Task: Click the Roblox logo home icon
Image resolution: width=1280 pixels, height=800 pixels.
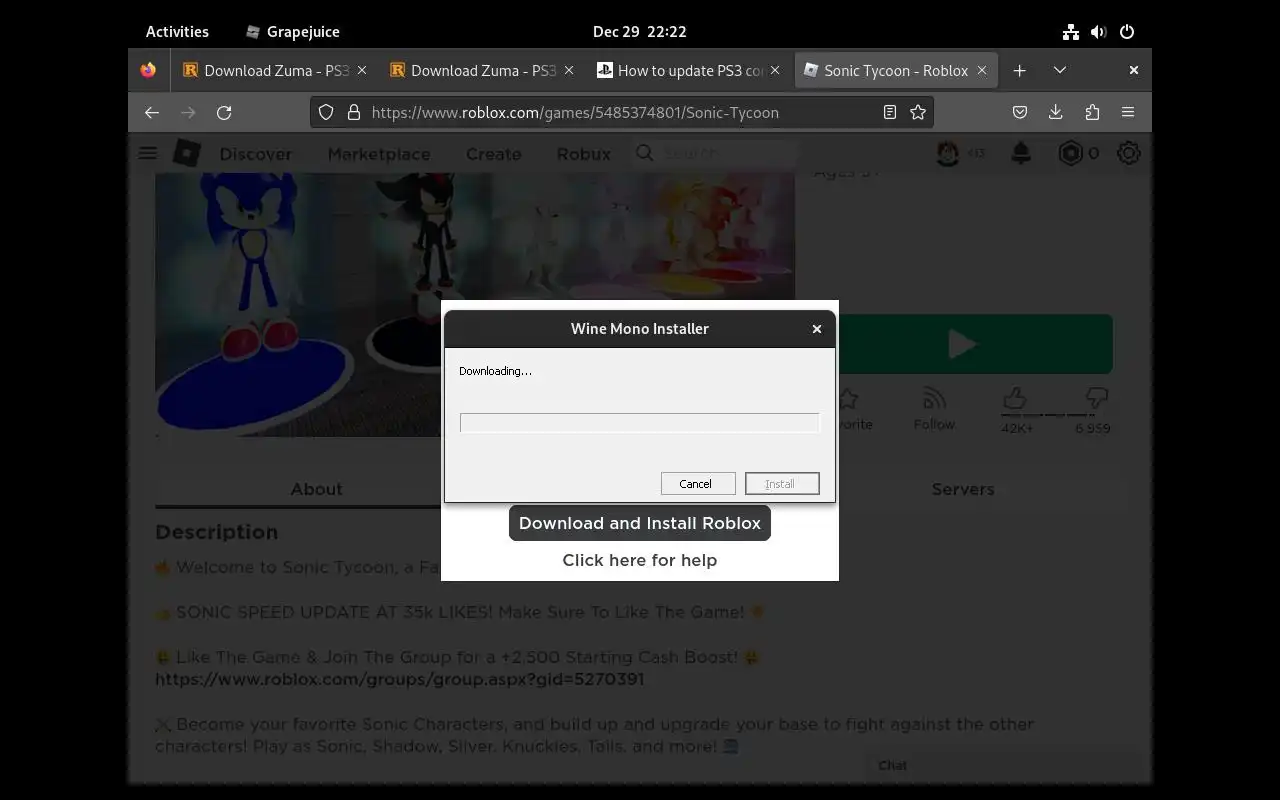Action: [x=186, y=153]
